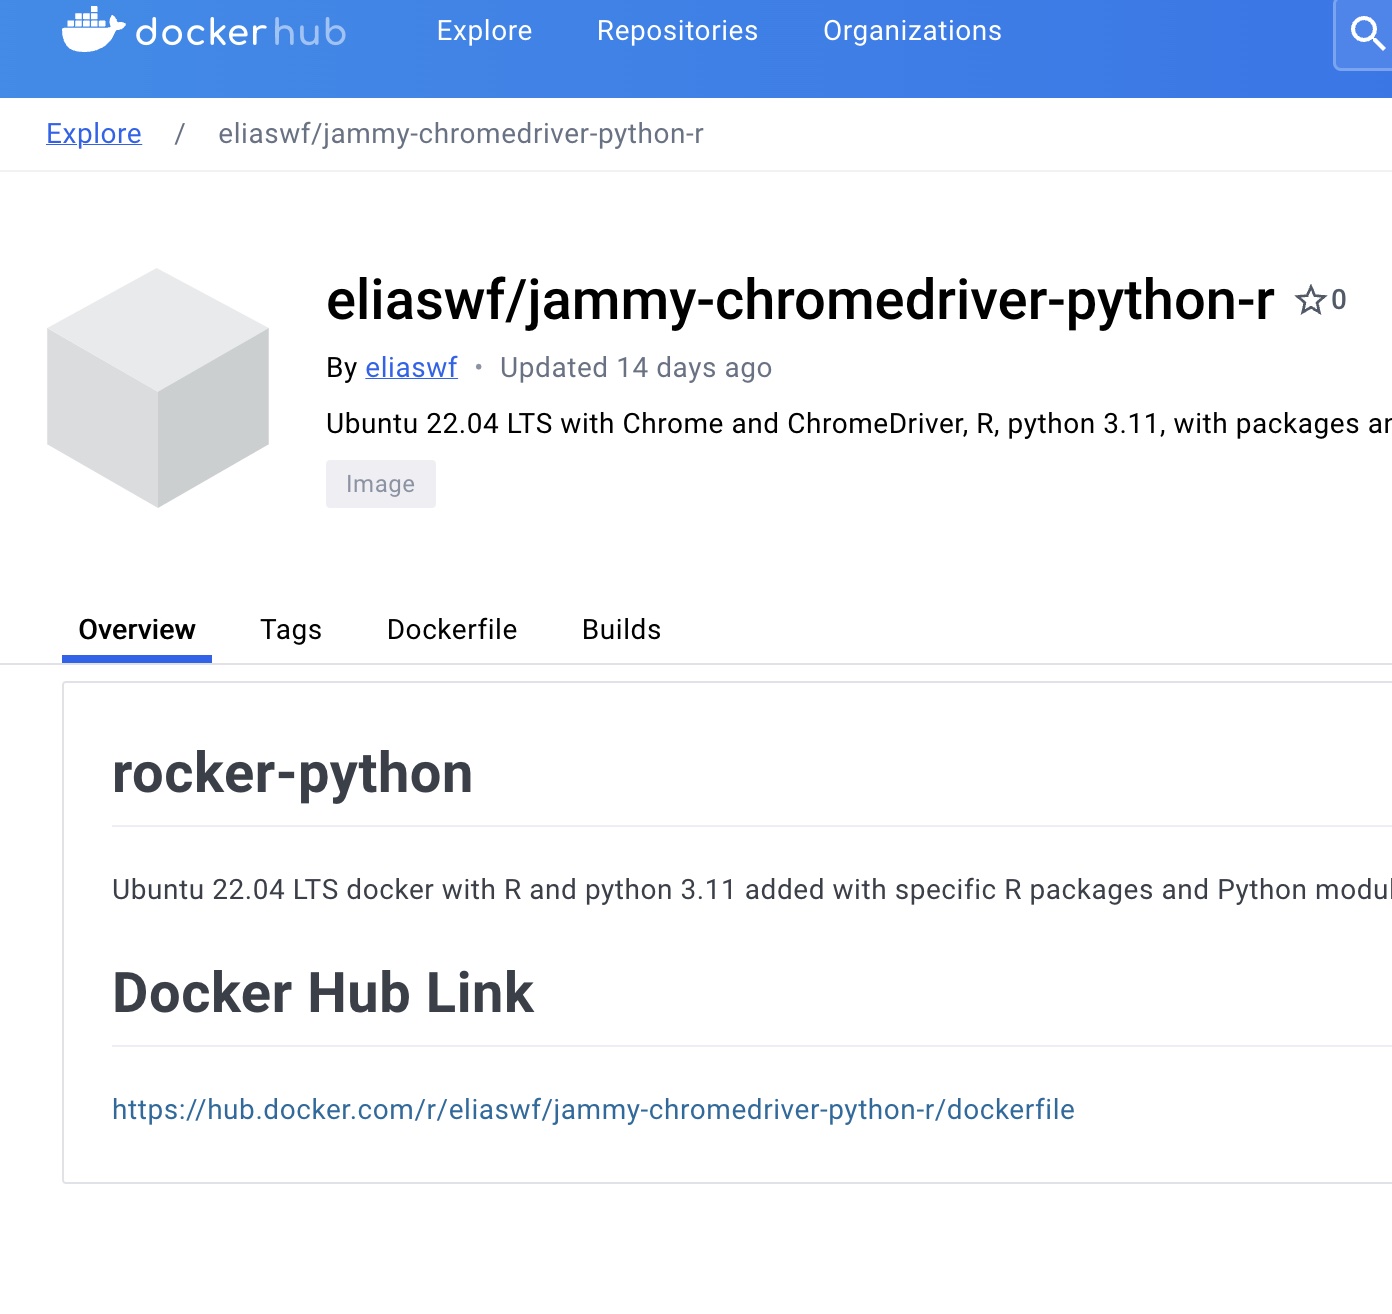This screenshot has width=1392, height=1314.
Task: Star the repository with the star icon
Action: pos(1310,300)
